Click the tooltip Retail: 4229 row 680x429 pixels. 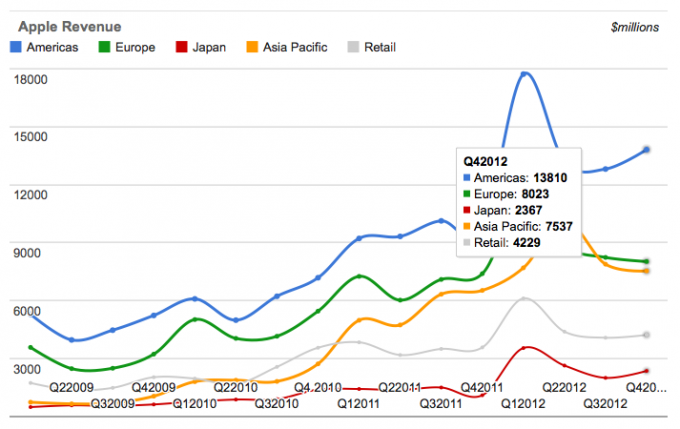[502, 242]
